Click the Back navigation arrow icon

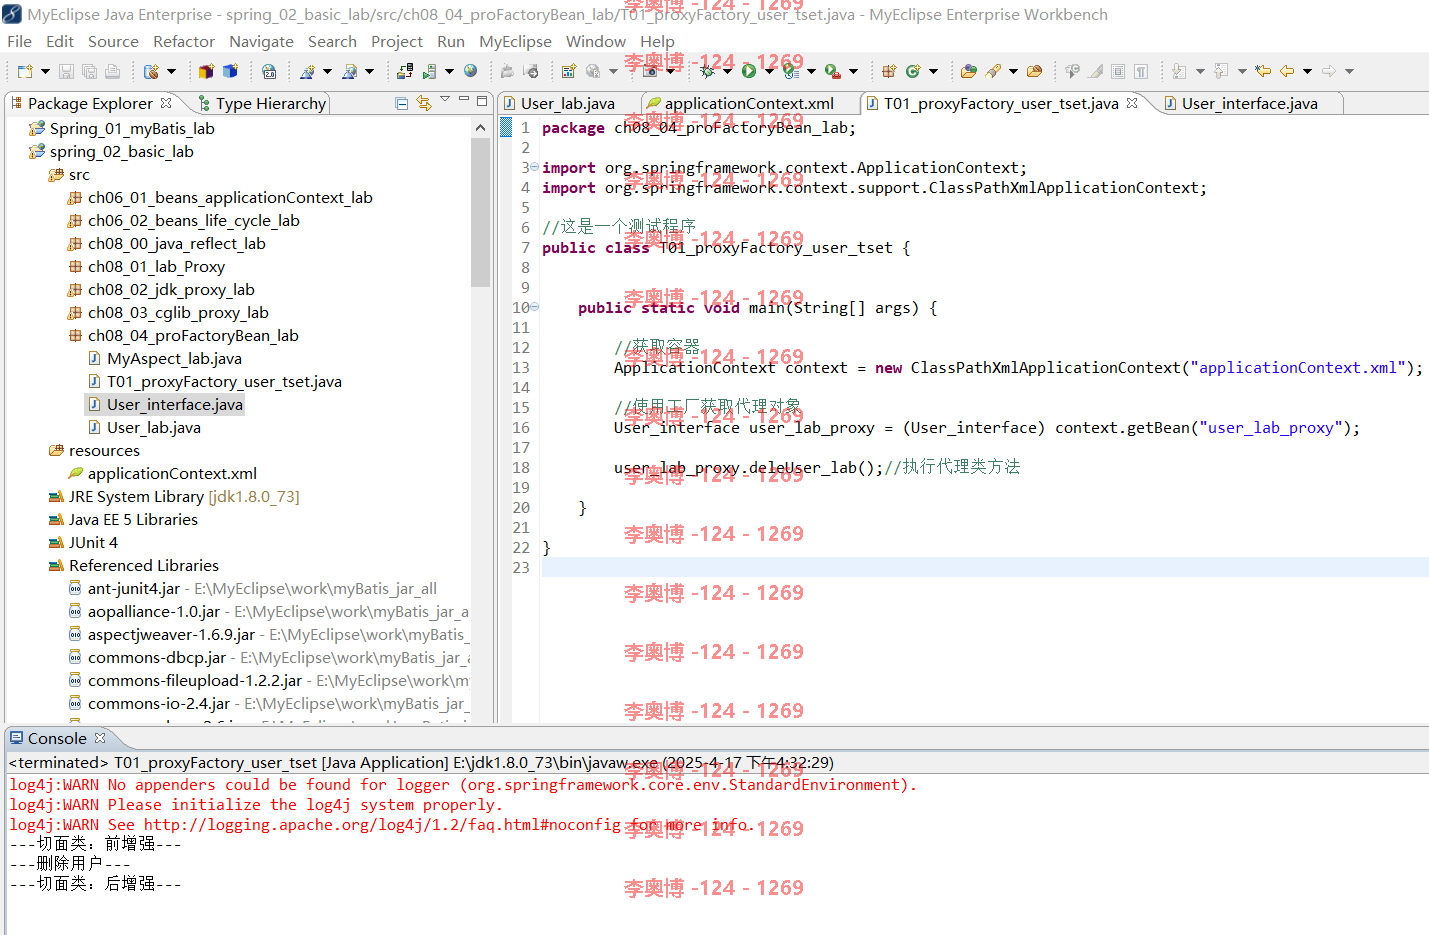point(1287,71)
